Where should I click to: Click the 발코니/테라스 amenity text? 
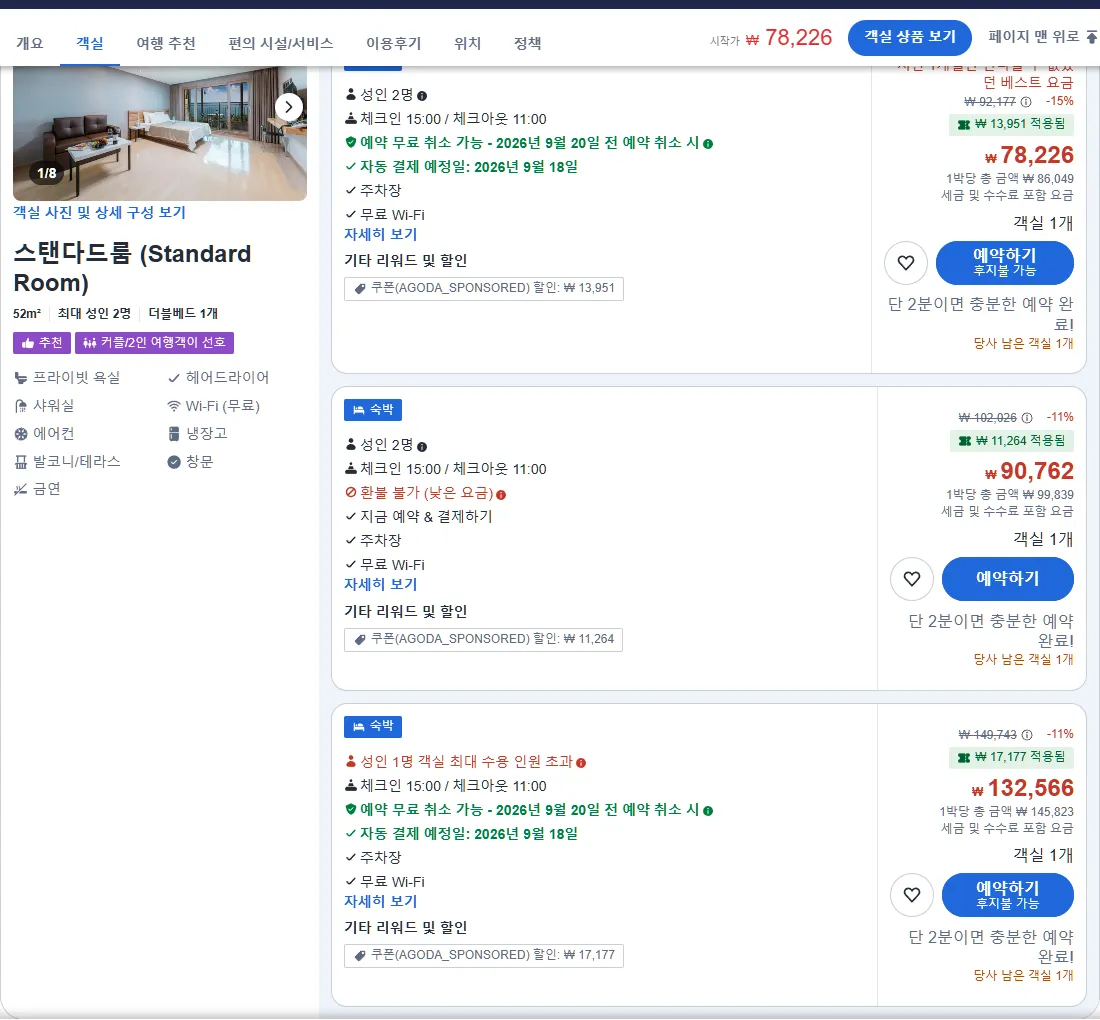(76, 462)
